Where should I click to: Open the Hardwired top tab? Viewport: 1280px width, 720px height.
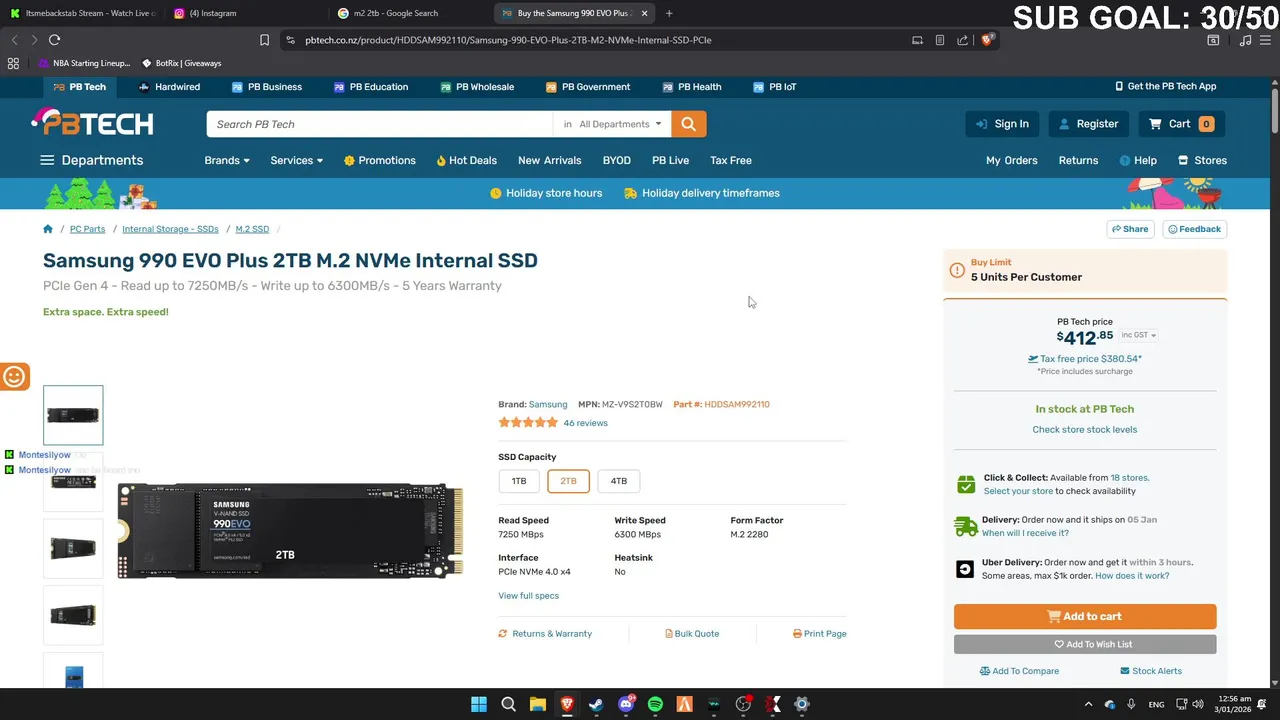[169, 87]
